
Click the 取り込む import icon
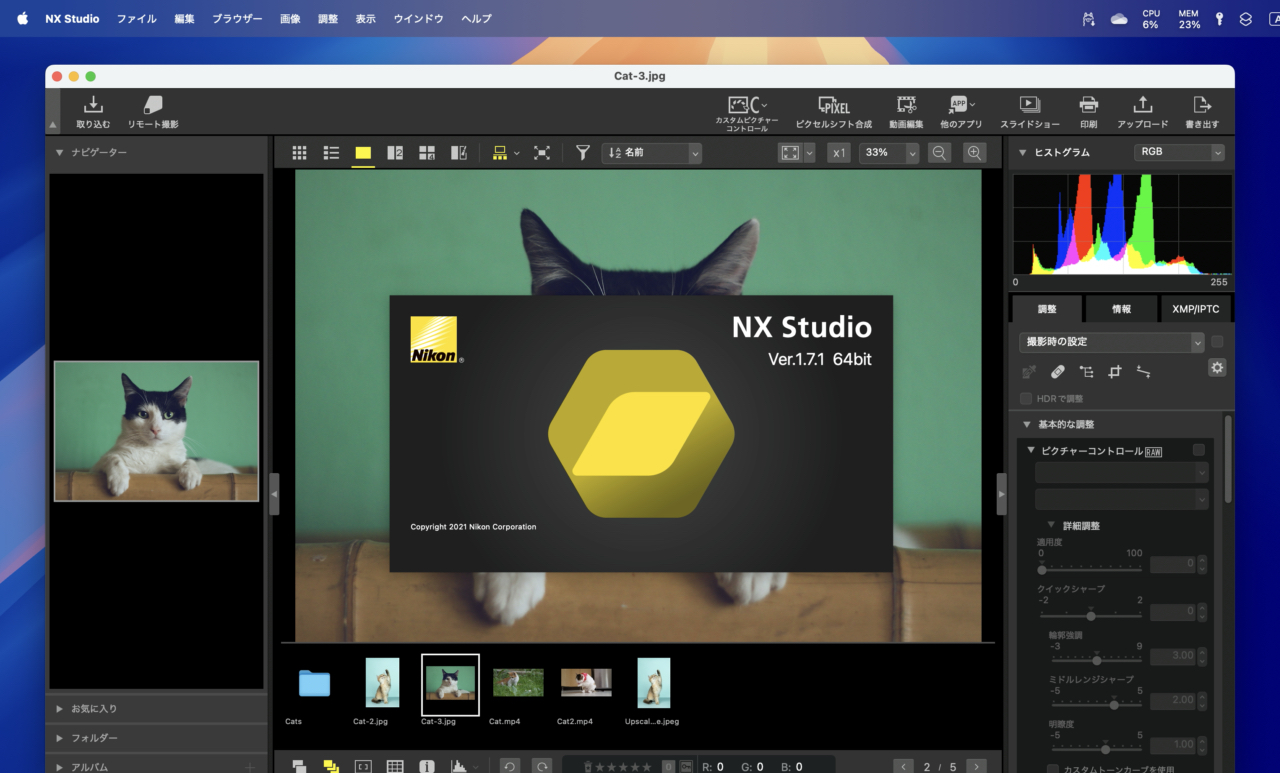(x=93, y=104)
